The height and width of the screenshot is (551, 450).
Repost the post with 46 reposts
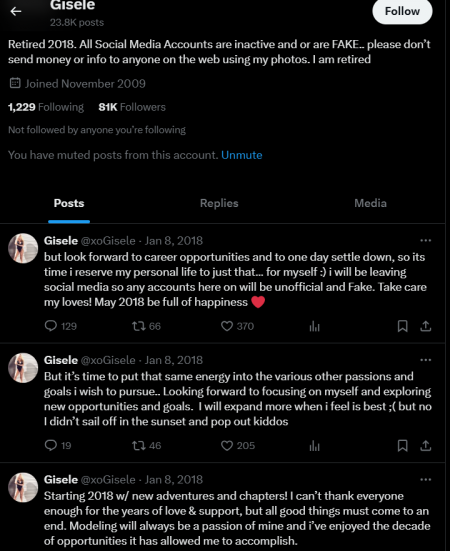(138, 446)
